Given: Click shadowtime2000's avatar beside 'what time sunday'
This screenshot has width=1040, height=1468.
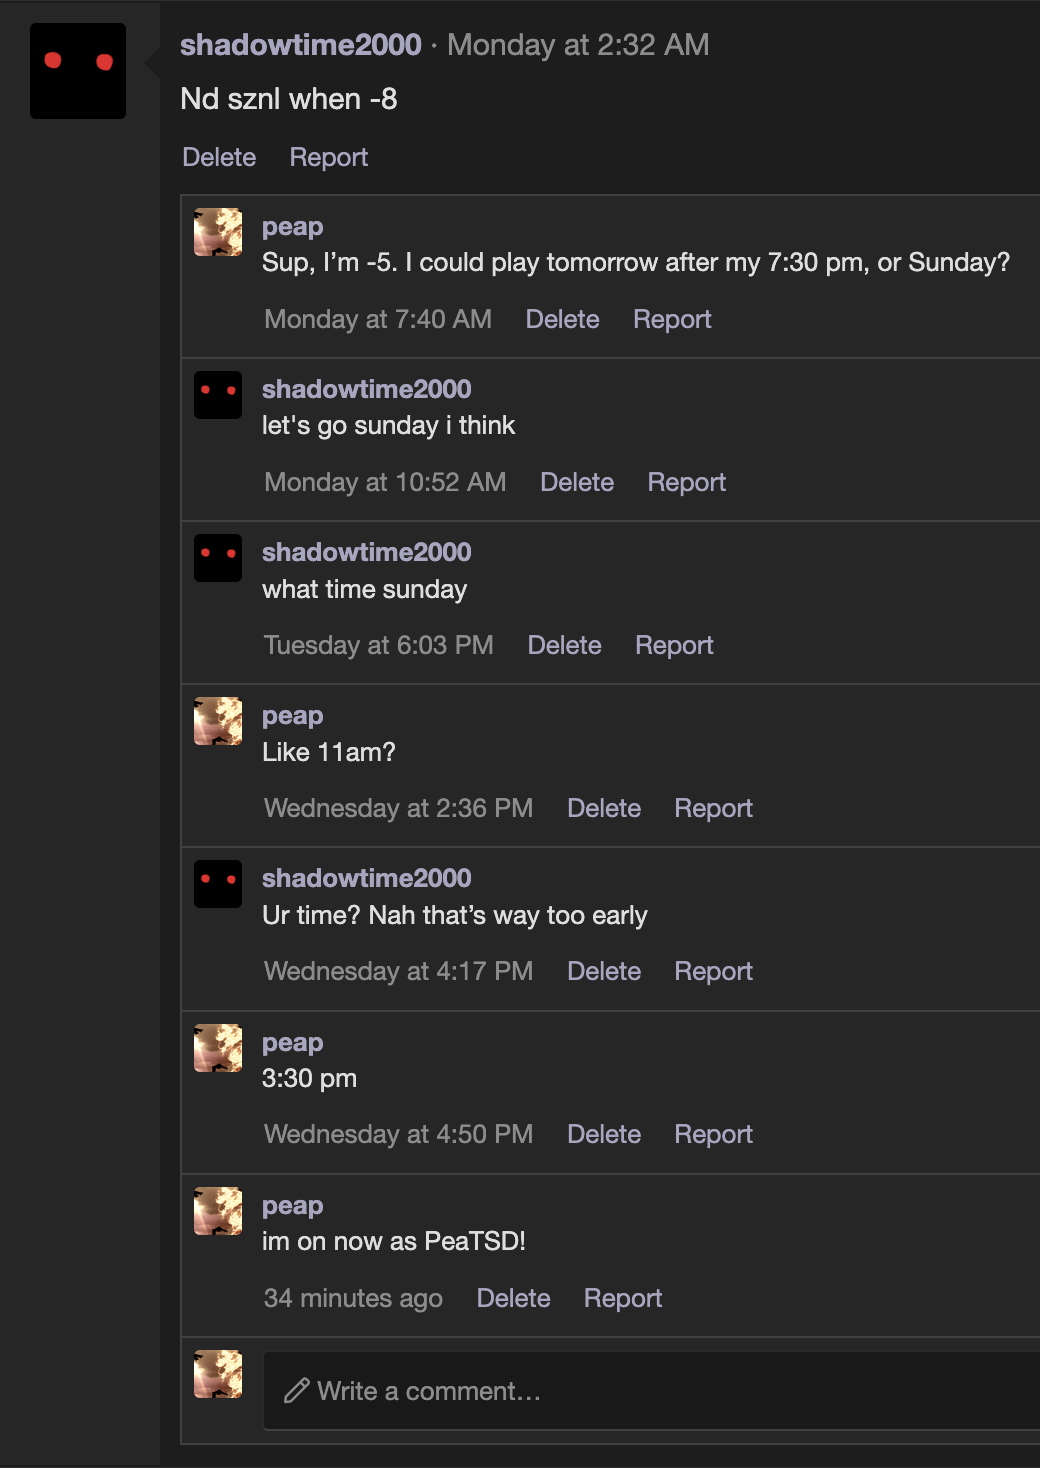Looking at the screenshot, I should point(217,558).
